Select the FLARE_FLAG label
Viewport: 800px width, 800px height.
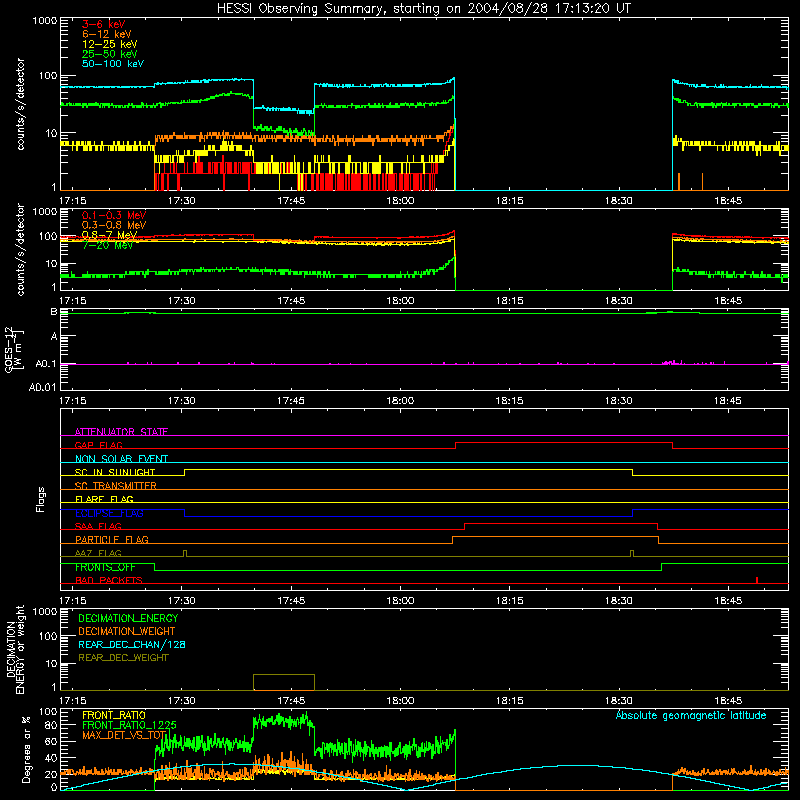(104, 499)
